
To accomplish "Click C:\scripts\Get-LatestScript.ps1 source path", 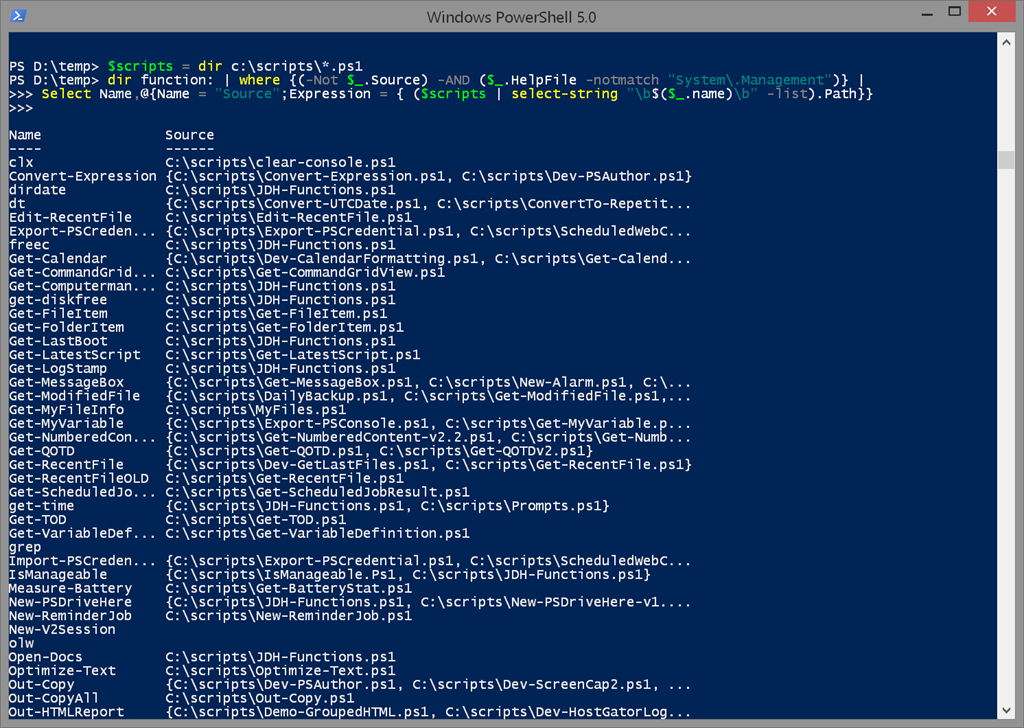I will pyautogui.click(x=293, y=355).
